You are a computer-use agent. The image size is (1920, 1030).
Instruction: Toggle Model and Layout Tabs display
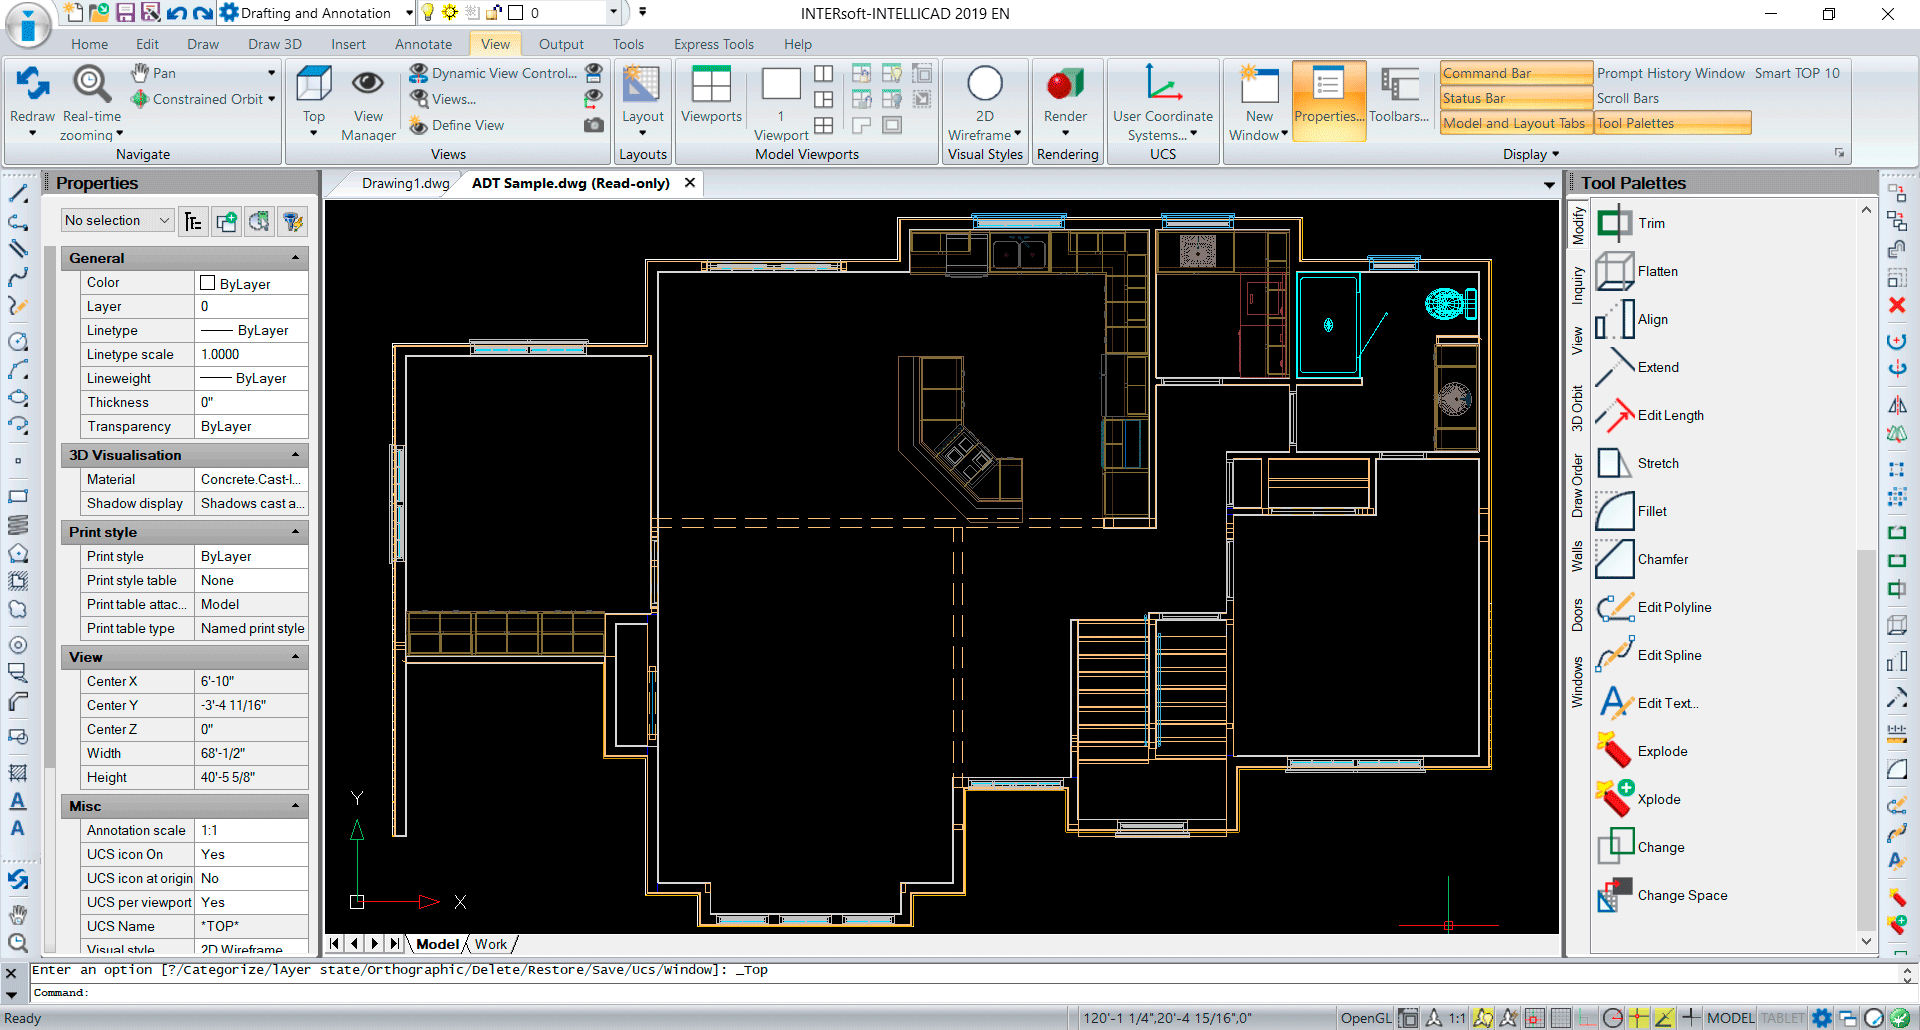[1516, 123]
